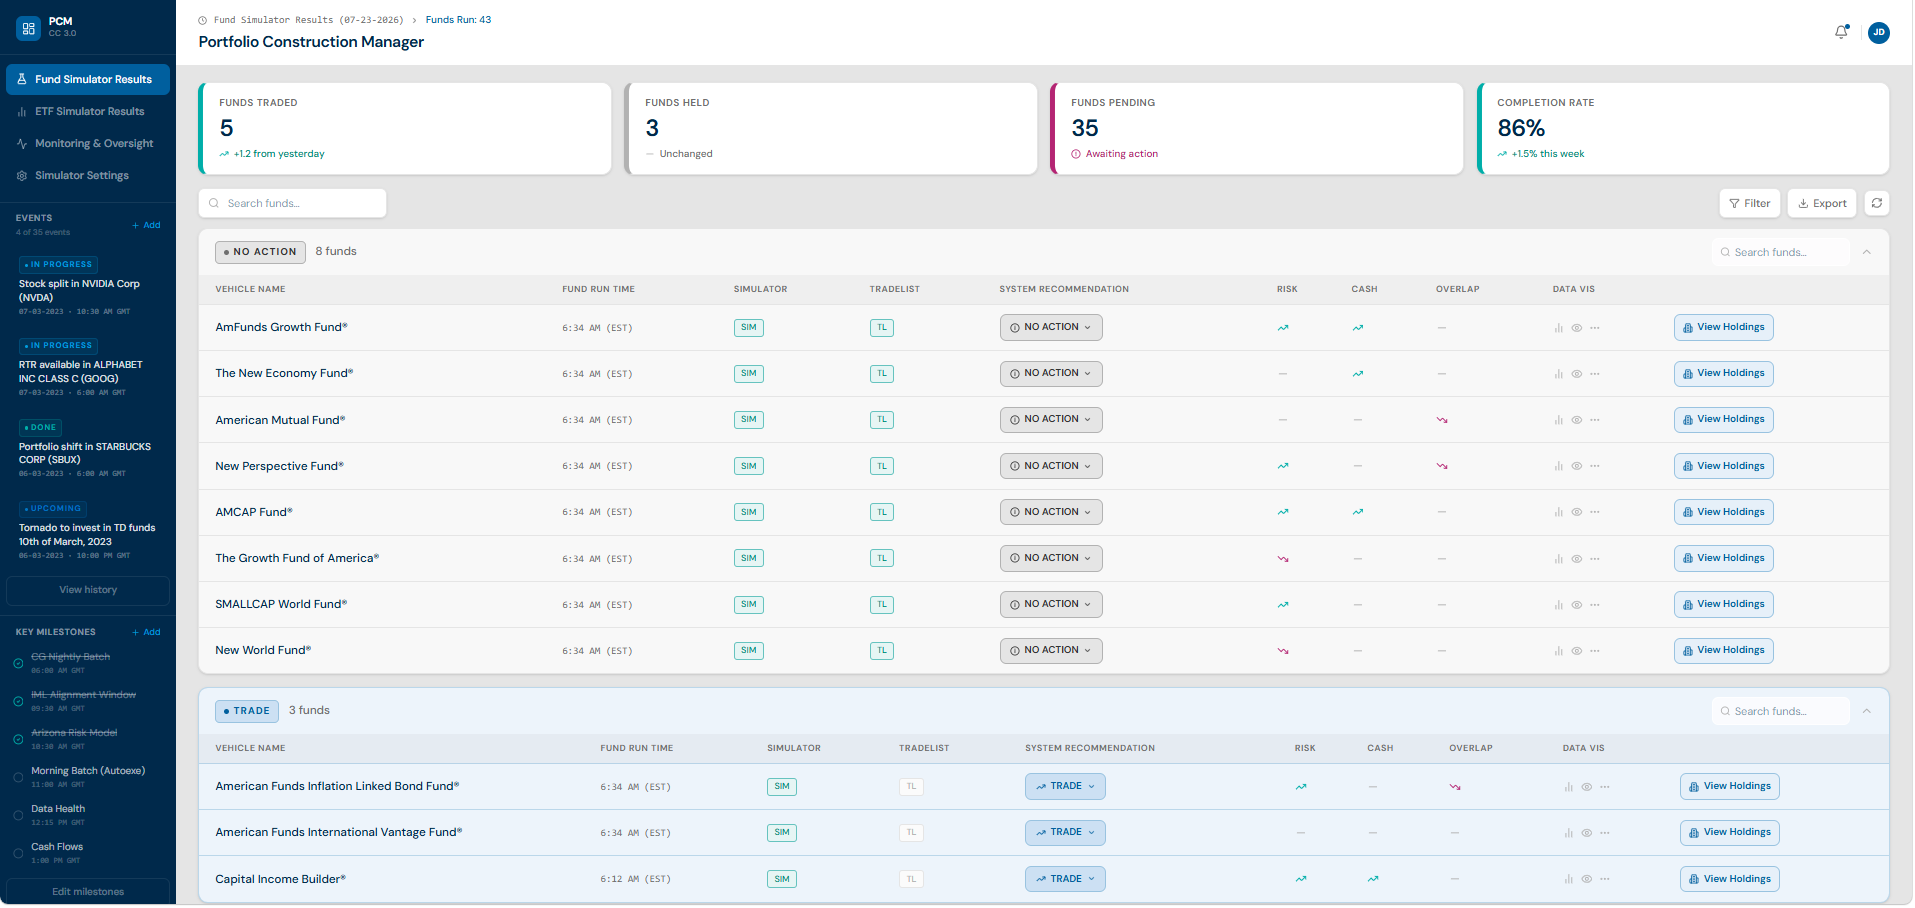Viewport: 1915px width, 908px height.
Task: Click the main Search funds field
Action: [x=292, y=203]
